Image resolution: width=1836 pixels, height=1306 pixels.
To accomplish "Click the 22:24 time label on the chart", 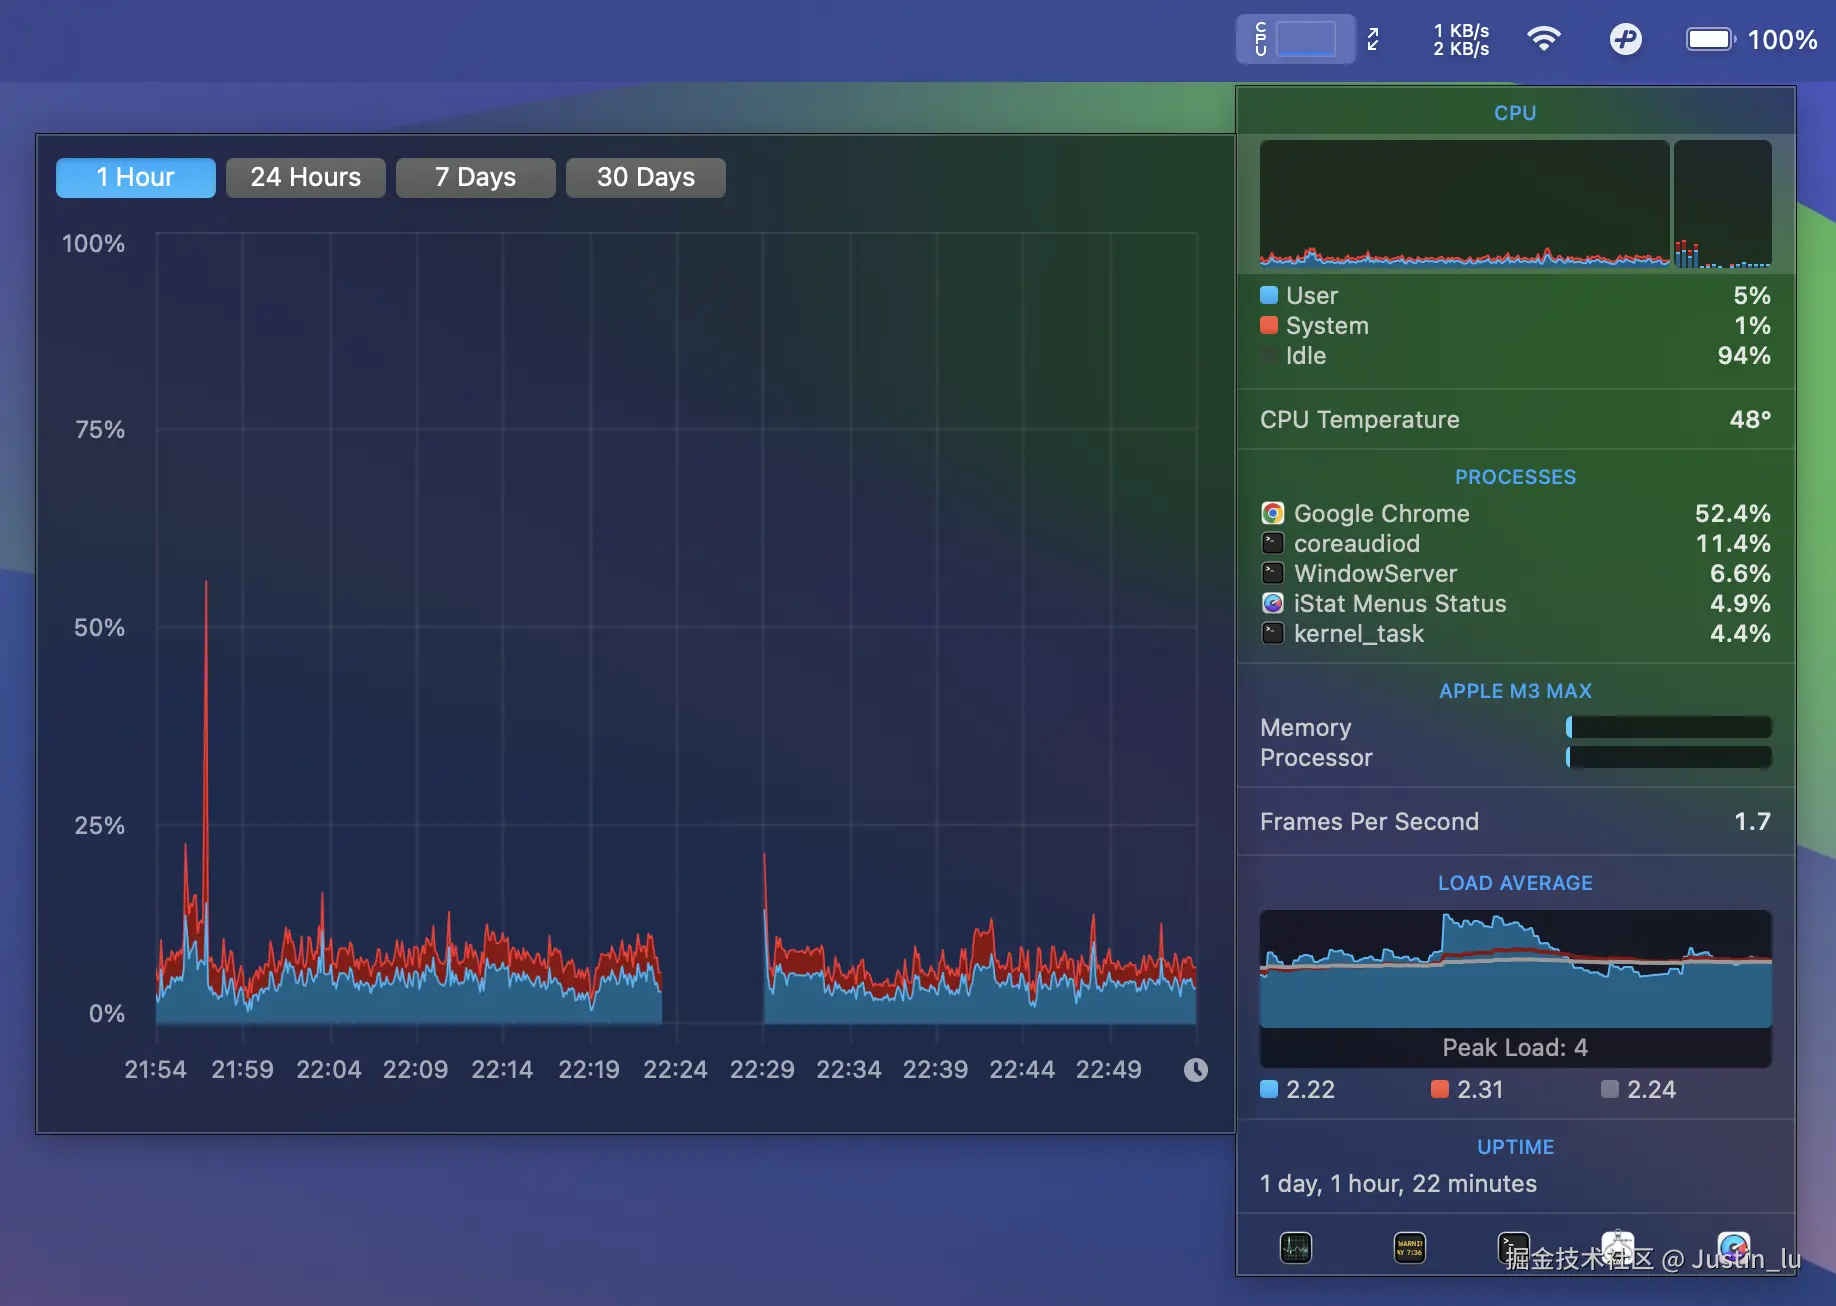I will tap(675, 1070).
